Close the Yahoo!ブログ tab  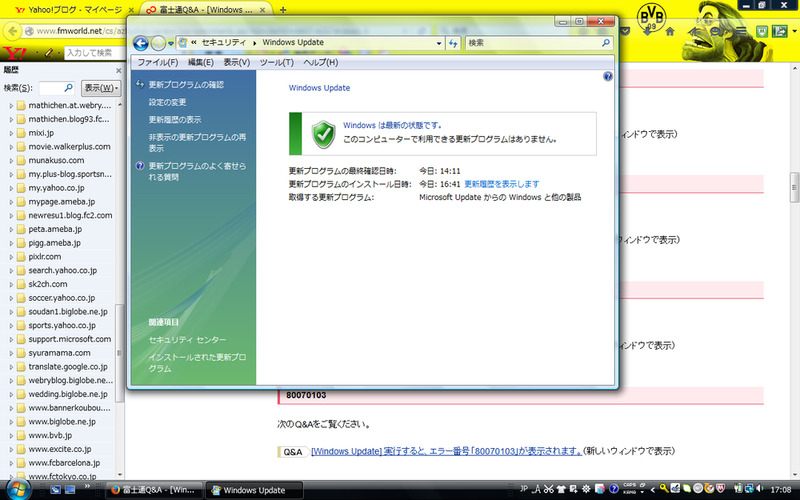pos(131,10)
